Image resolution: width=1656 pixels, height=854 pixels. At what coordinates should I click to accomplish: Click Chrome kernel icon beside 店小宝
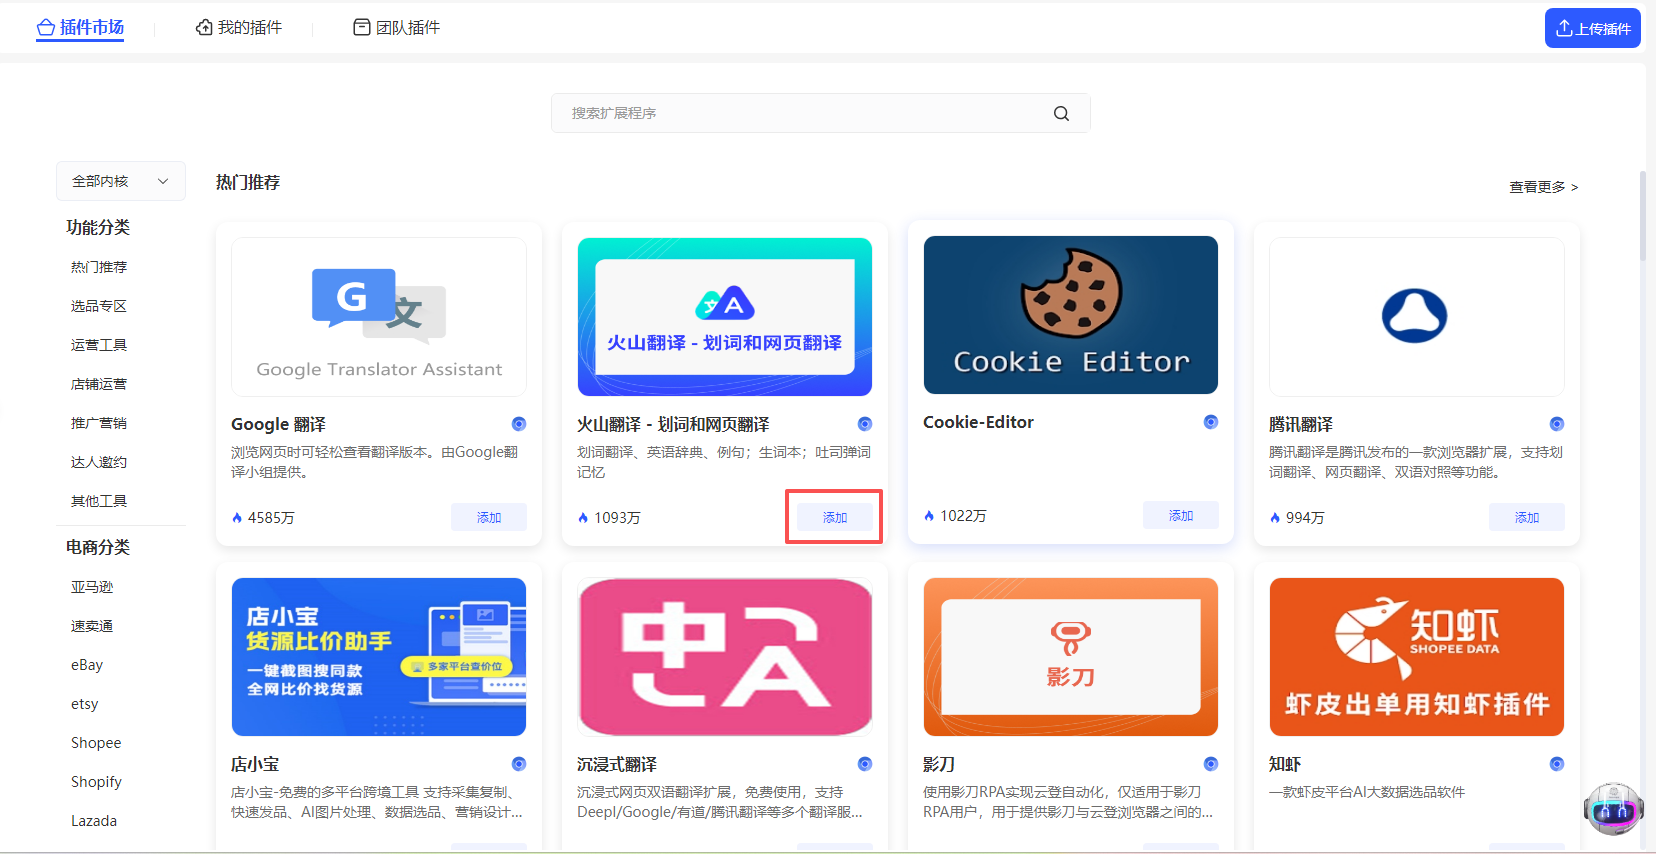[x=519, y=764]
